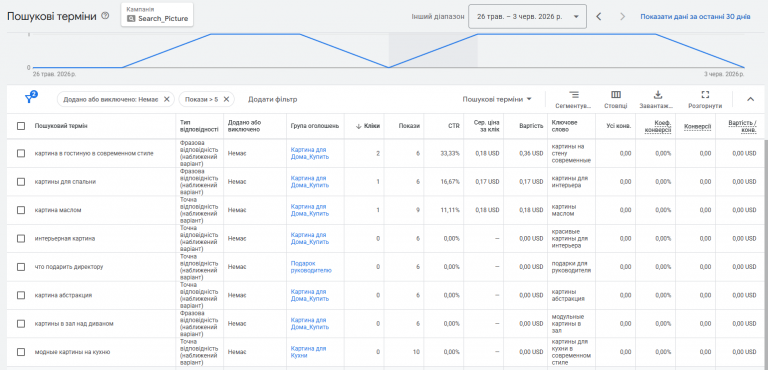This screenshot has width=768, height=370.
Task: Open 'Картина для Дома_Купить' link in 'картины для спальни' row
Action: pos(310,182)
